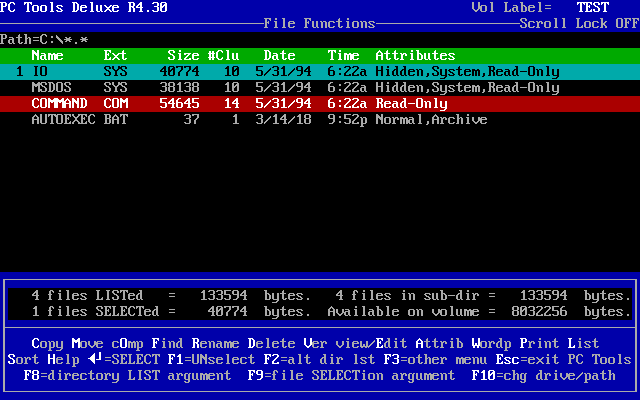Click the #Clu column header

pyautogui.click(x=223, y=56)
